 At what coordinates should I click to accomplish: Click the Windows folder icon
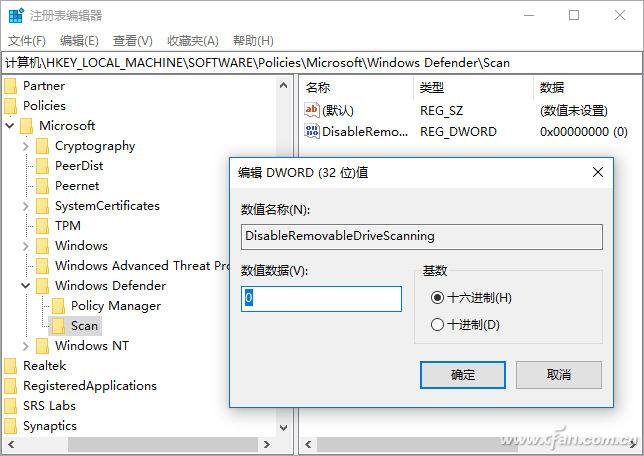[x=42, y=246]
